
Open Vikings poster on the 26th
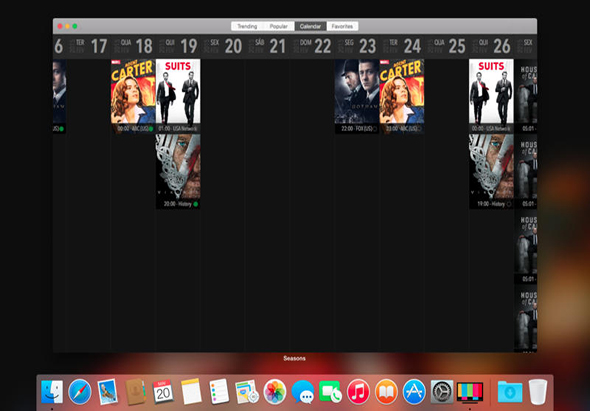point(491,167)
